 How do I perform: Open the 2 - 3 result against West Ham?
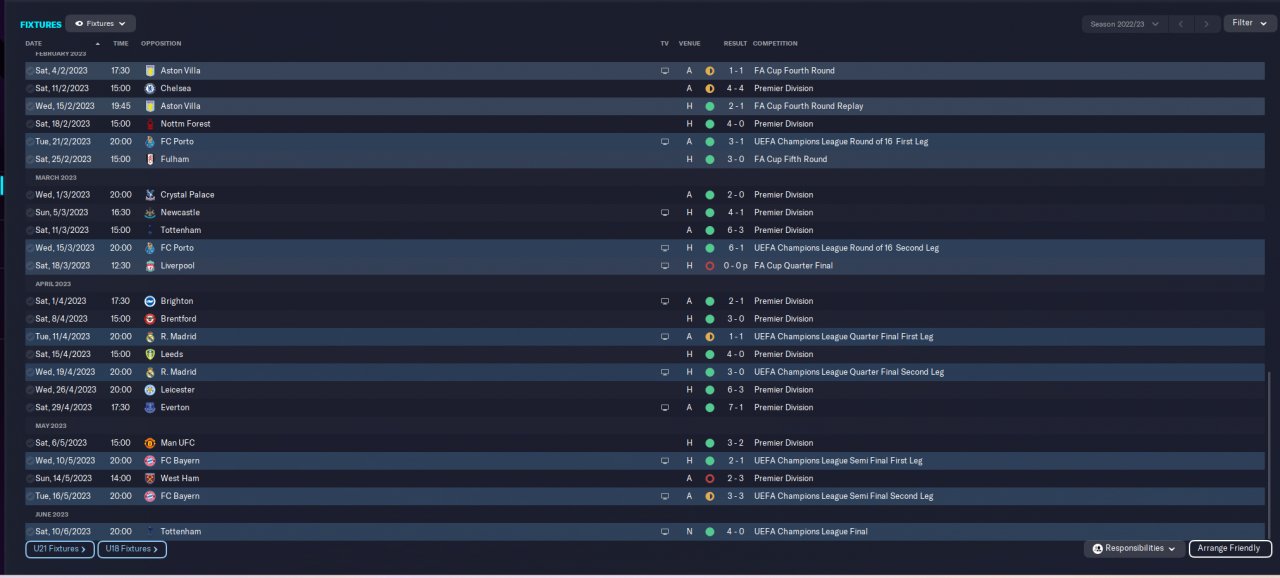[735, 479]
